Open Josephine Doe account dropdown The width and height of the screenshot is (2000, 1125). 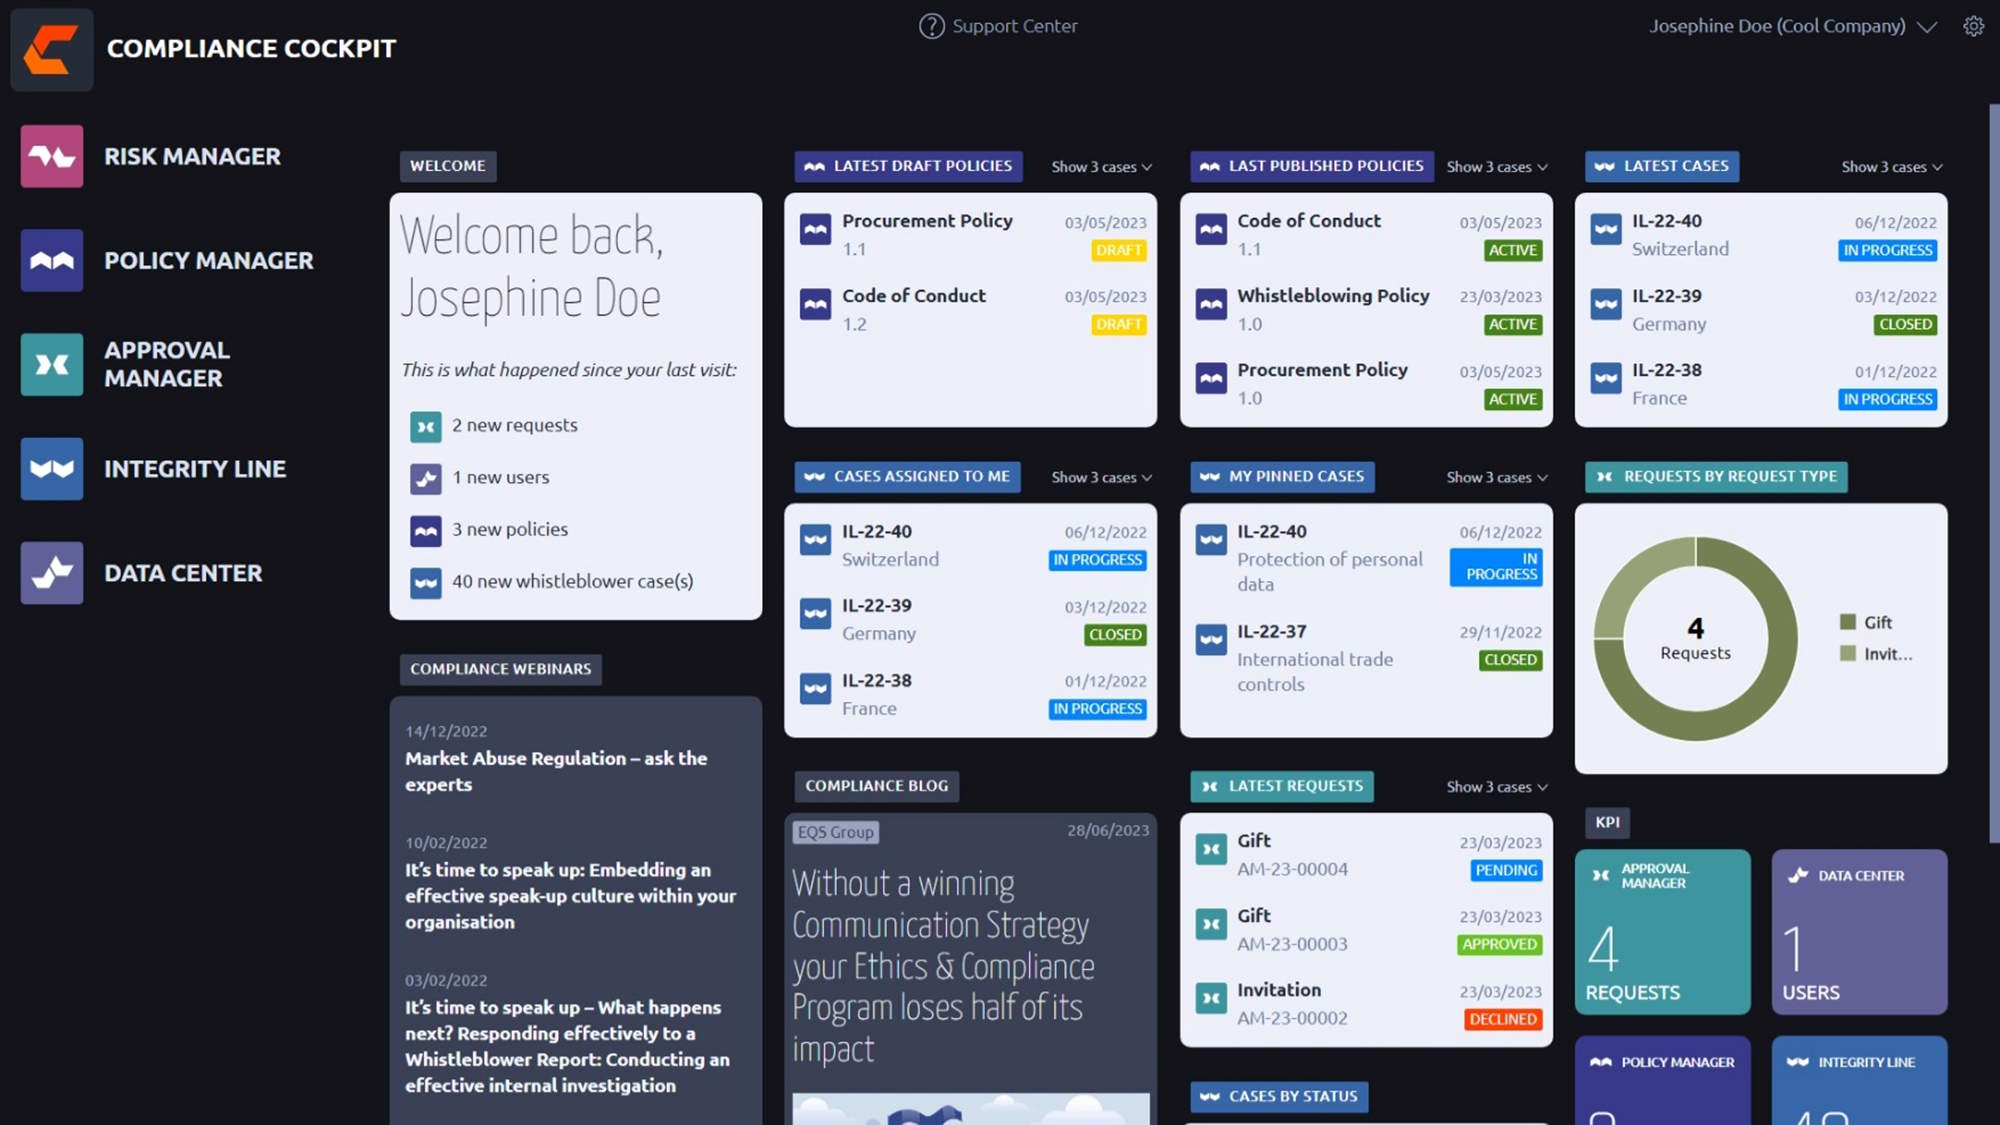point(1792,26)
